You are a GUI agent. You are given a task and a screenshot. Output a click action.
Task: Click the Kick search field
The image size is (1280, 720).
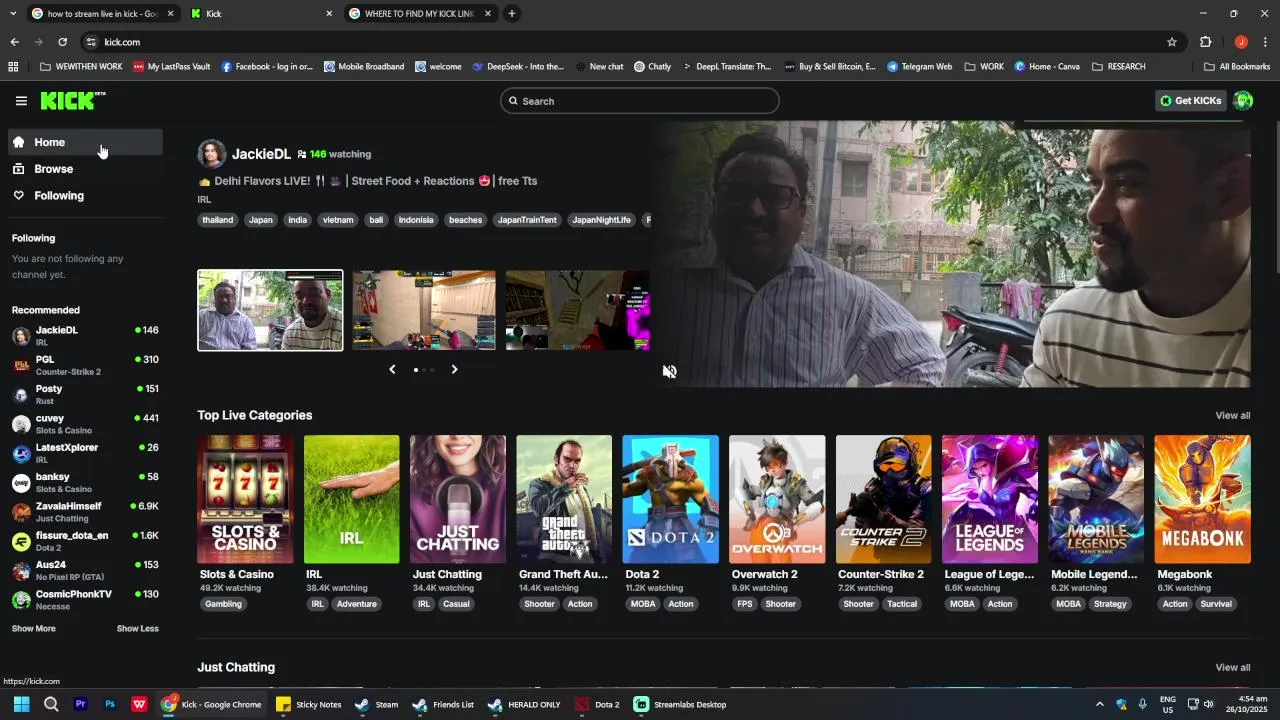coord(640,101)
